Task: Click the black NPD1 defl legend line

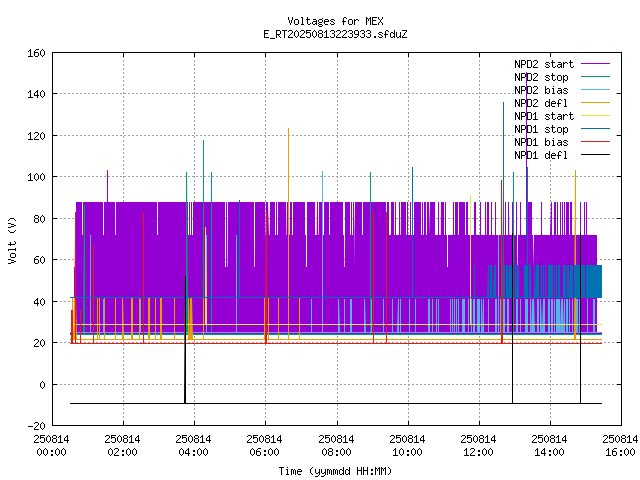Action: [596, 155]
